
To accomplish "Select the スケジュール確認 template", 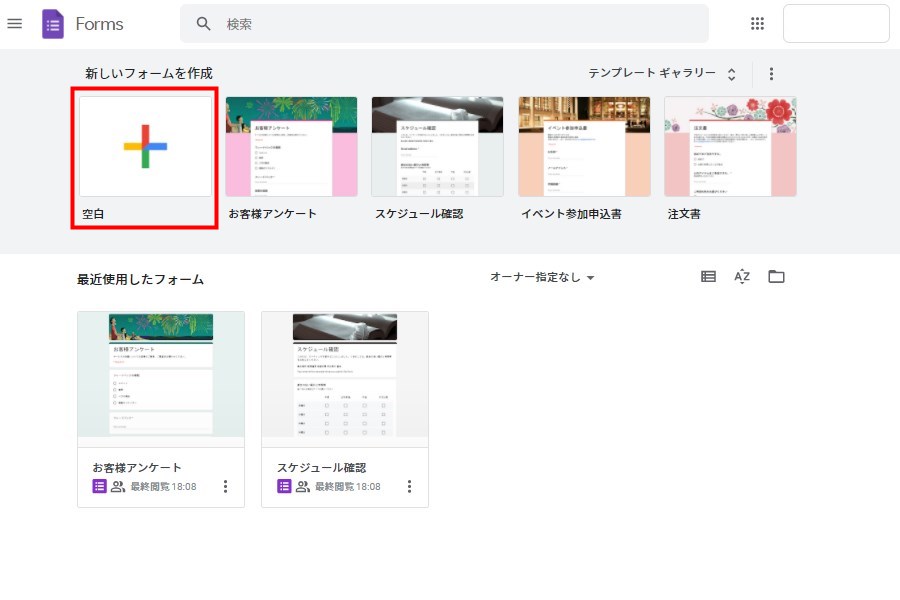I will [x=437, y=147].
